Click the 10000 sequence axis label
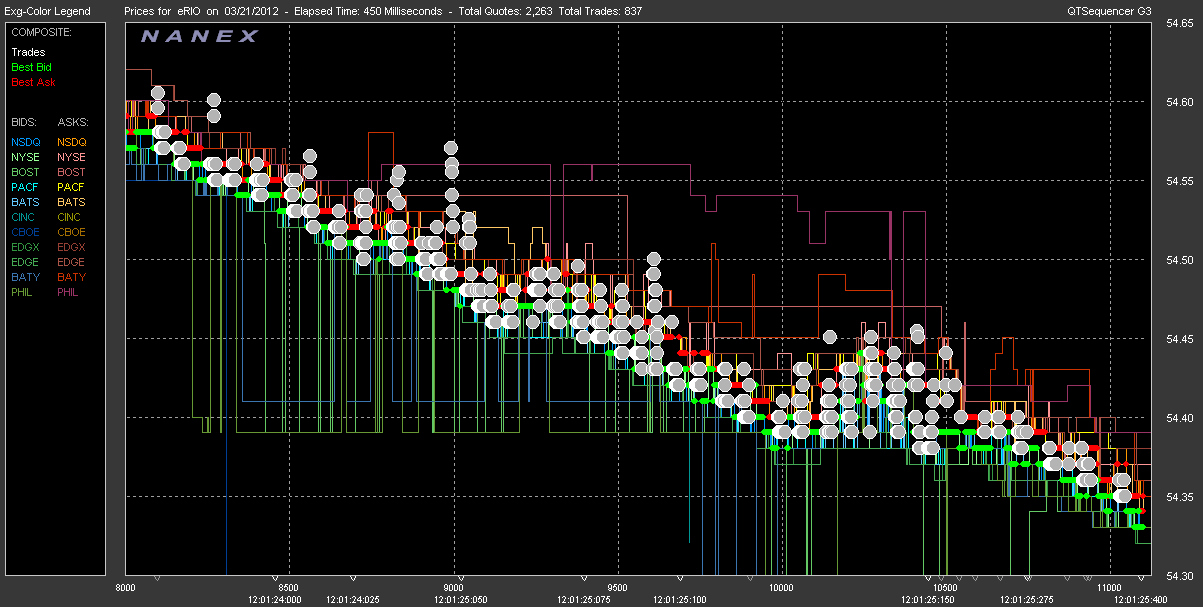The width and height of the screenshot is (1203, 607). 781,588
